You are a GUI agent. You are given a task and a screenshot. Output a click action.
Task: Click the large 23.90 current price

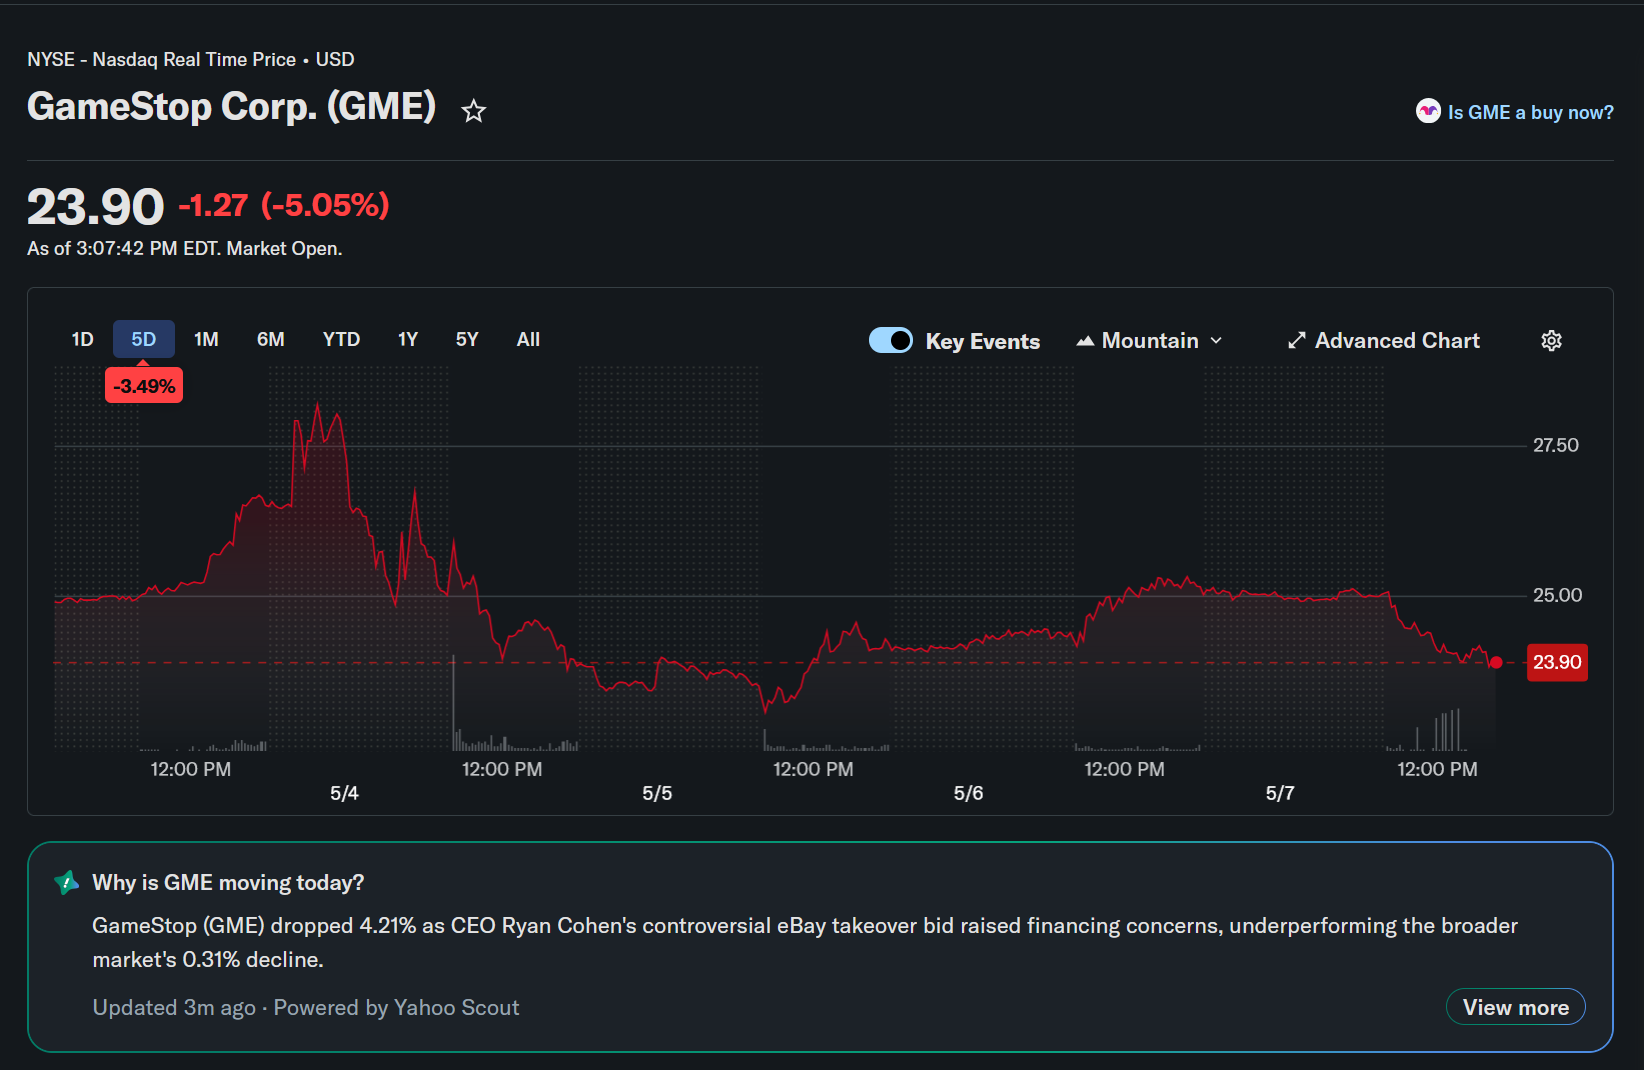tap(95, 207)
